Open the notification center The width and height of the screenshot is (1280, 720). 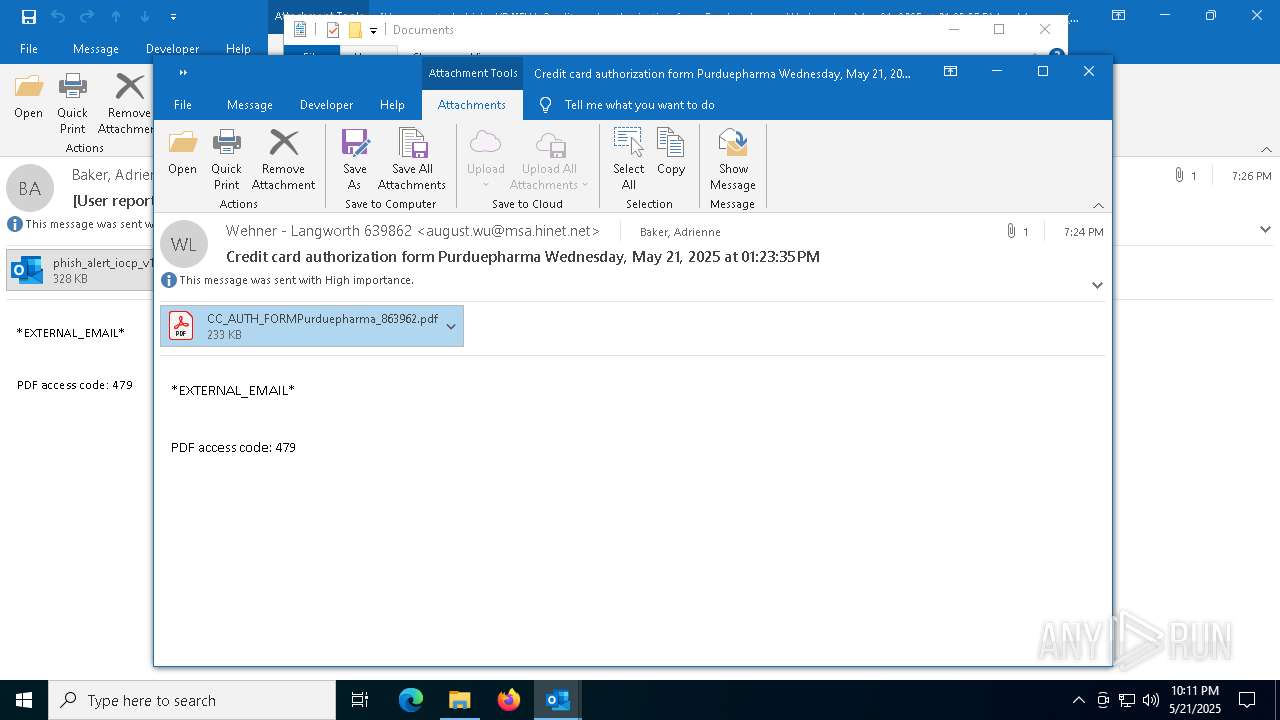click(x=1247, y=700)
